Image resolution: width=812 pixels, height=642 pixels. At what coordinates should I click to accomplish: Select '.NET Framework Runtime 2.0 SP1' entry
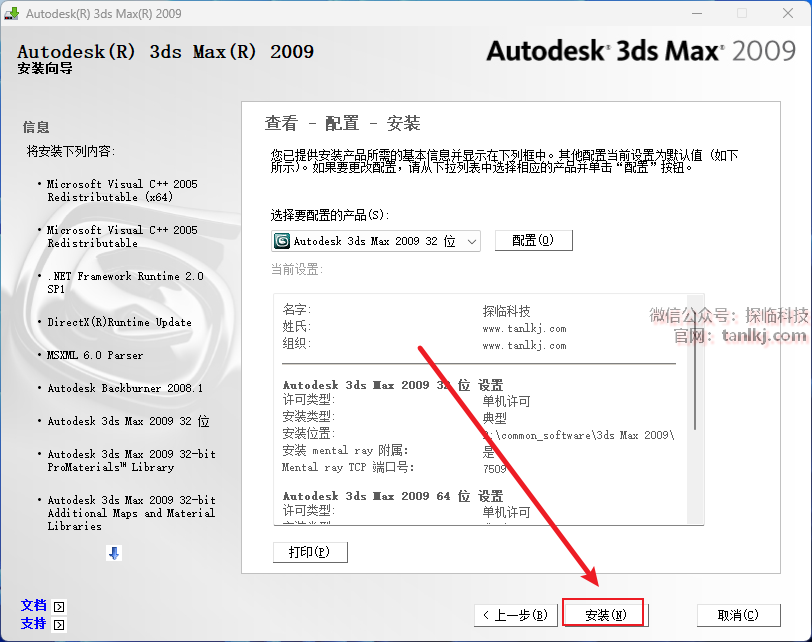[x=125, y=282]
